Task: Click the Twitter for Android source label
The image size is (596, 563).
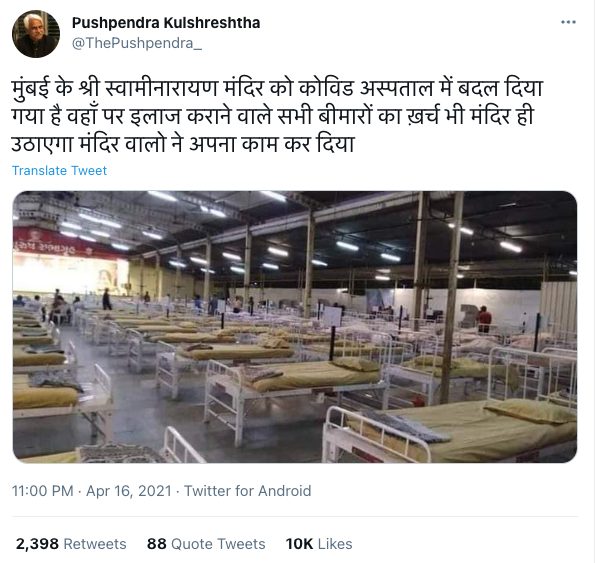Action: (x=247, y=491)
